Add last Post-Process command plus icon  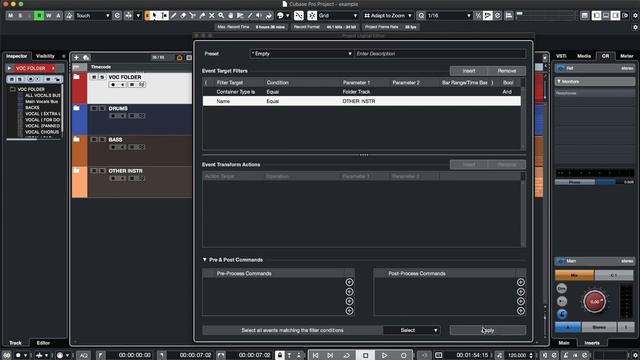pos(521,311)
